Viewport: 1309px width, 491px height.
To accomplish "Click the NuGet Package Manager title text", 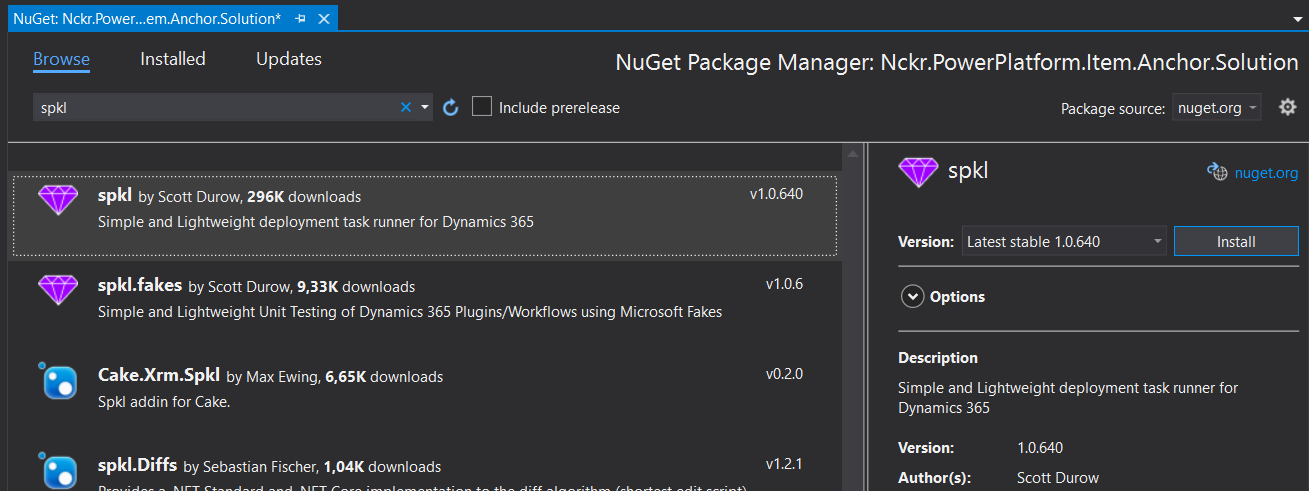I will coord(957,62).
